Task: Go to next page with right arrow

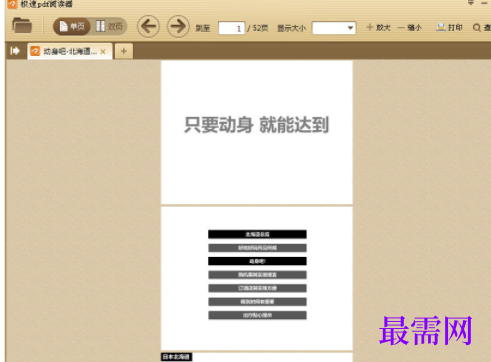Action: click(x=178, y=26)
